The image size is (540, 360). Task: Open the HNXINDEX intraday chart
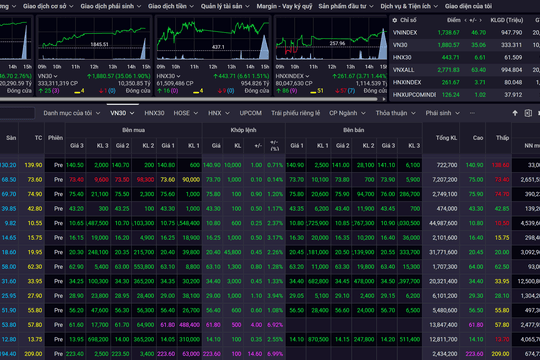tap(331, 39)
